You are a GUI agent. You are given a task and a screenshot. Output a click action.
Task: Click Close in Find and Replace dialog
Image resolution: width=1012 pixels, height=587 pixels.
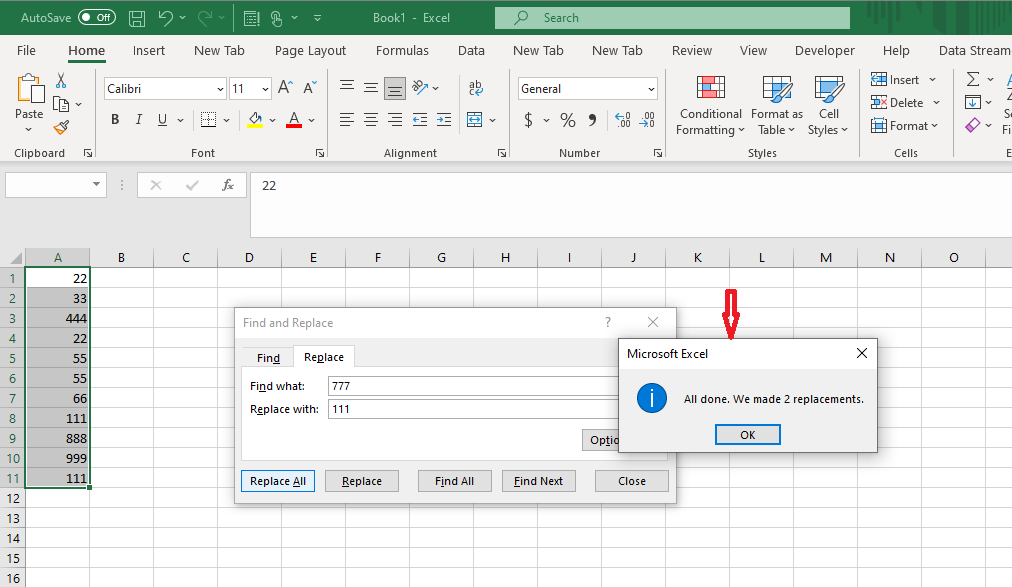631,481
